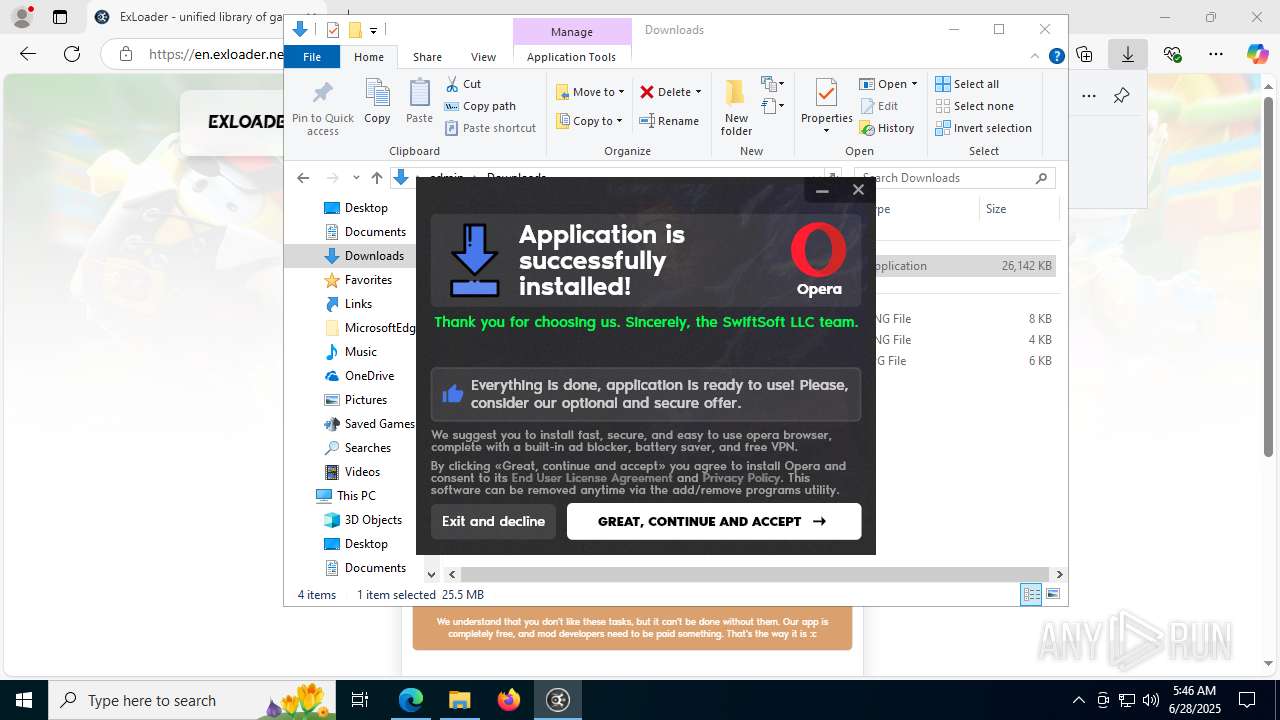Collapse the ribbon with chevron
This screenshot has width=1280, height=720.
pyautogui.click(x=1036, y=57)
